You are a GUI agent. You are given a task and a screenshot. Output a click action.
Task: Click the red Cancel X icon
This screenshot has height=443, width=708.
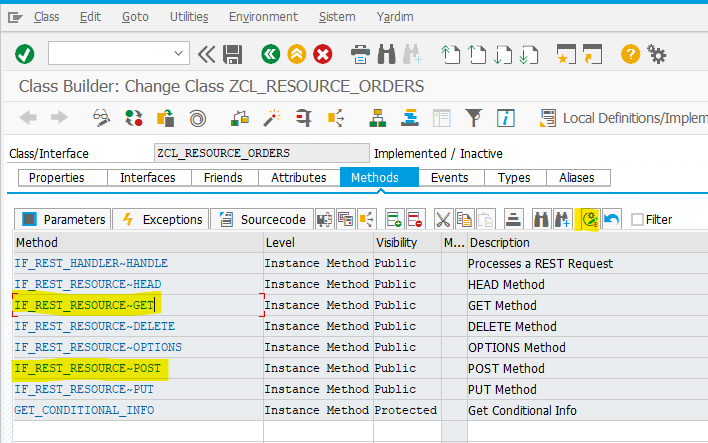click(x=323, y=54)
